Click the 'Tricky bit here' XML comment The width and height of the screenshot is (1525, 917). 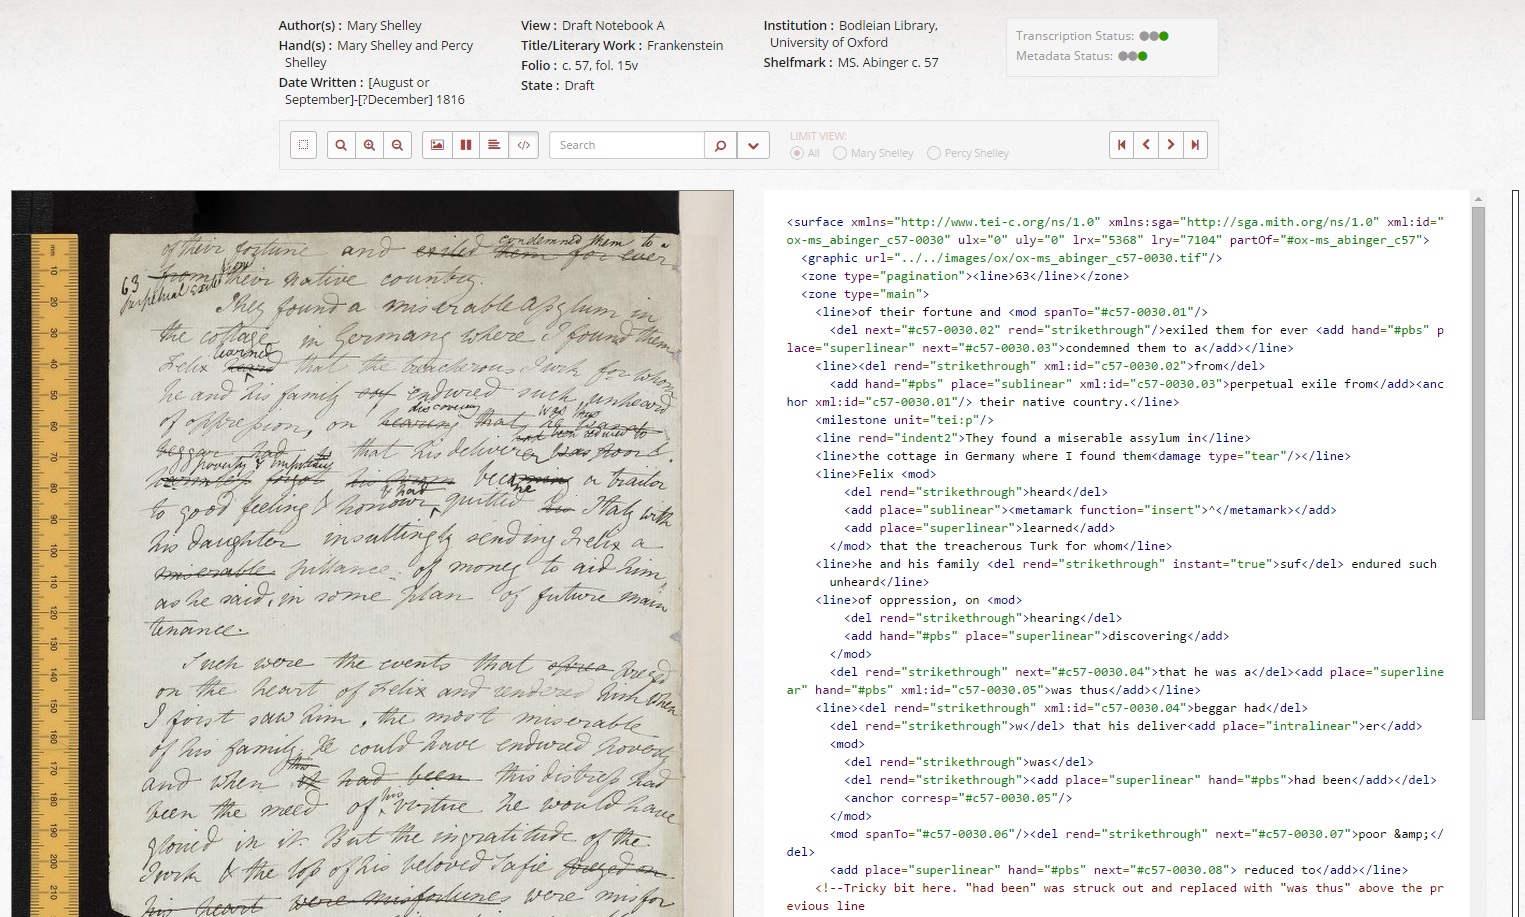(1115, 897)
